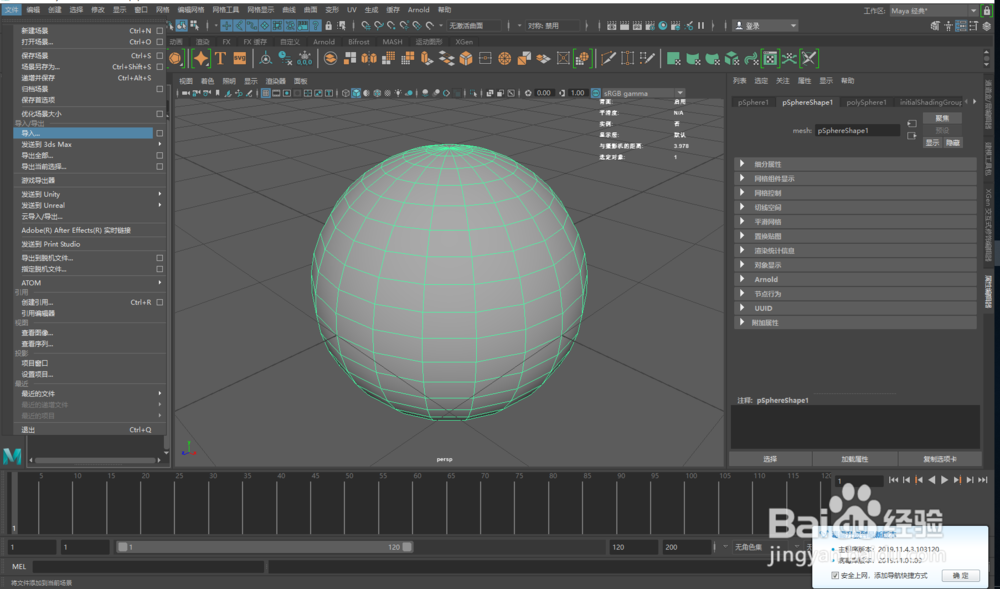The image size is (1000, 589).
Task: Click the play forward button
Action: click(x=945, y=480)
